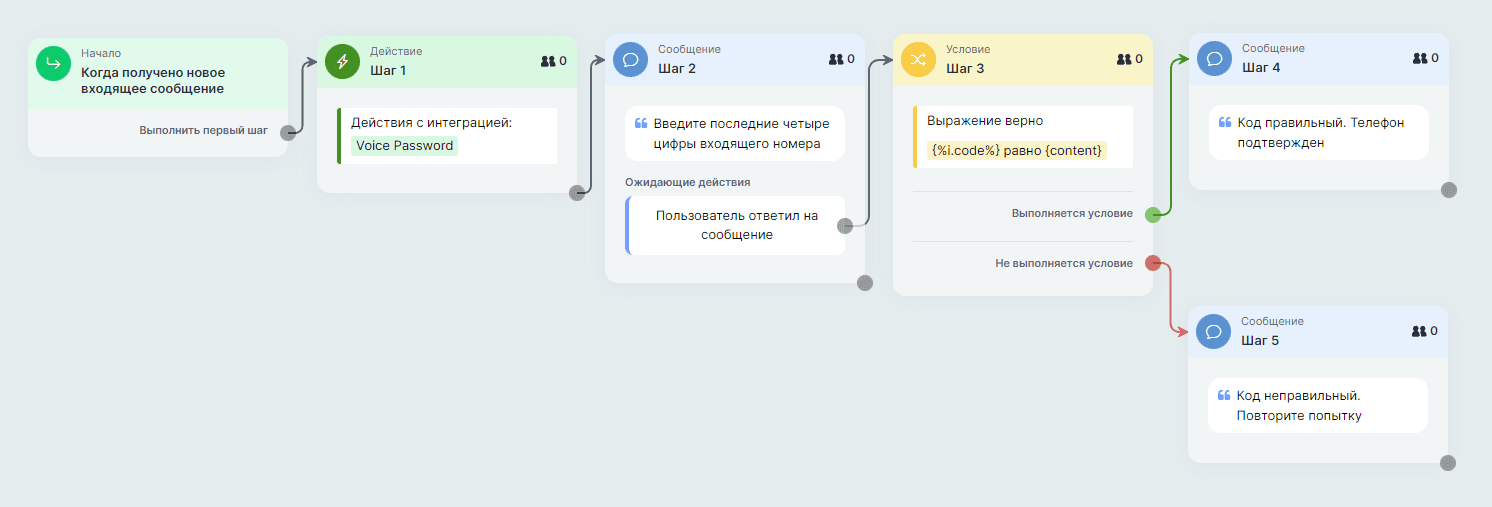Screen dimensions: 1492x507
Task: Click the lightning bolt action icon of Шаг 1
Action: (x=342, y=61)
